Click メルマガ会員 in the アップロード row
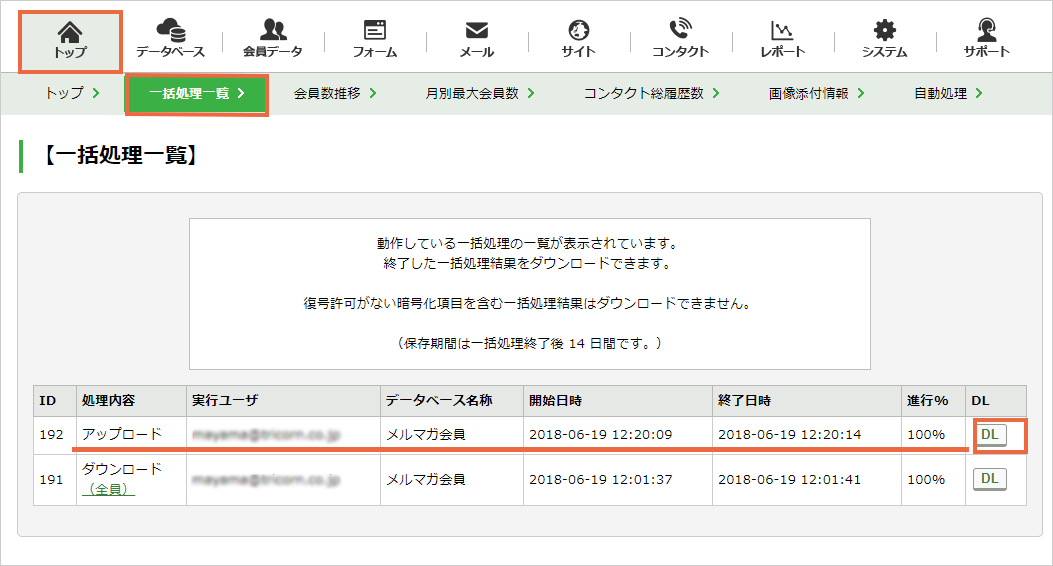This screenshot has height=566, width=1053. (426, 435)
